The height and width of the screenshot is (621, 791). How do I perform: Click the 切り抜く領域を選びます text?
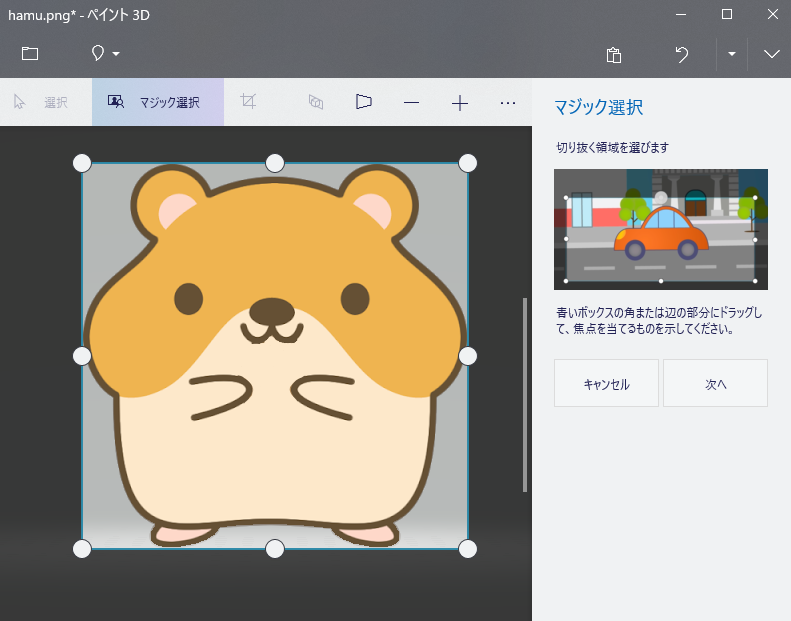point(612,148)
